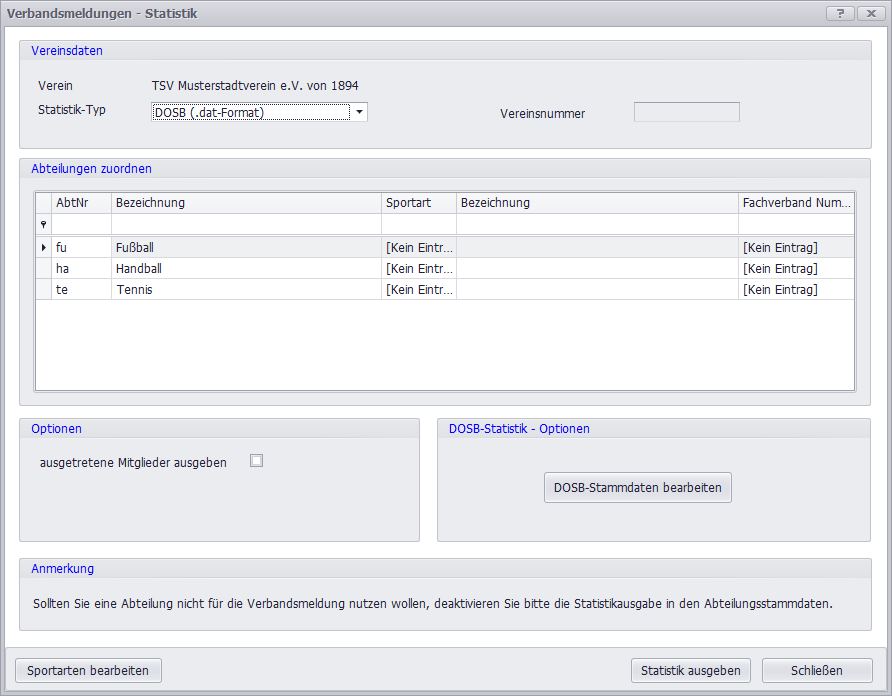Click the help question mark button
The height and width of the screenshot is (696, 892).
(839, 13)
